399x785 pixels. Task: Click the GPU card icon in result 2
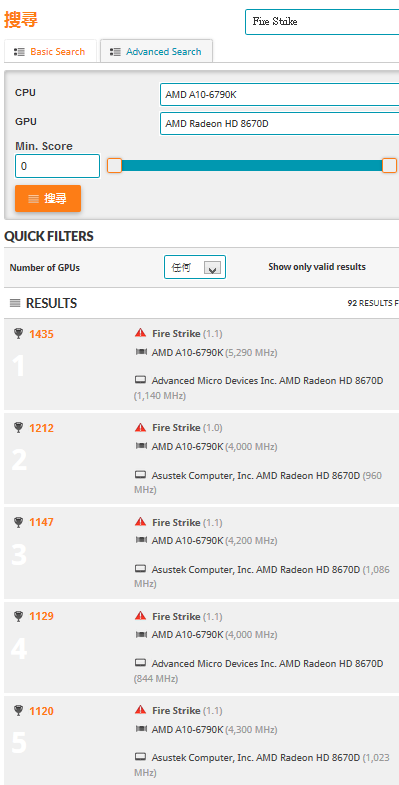141,475
